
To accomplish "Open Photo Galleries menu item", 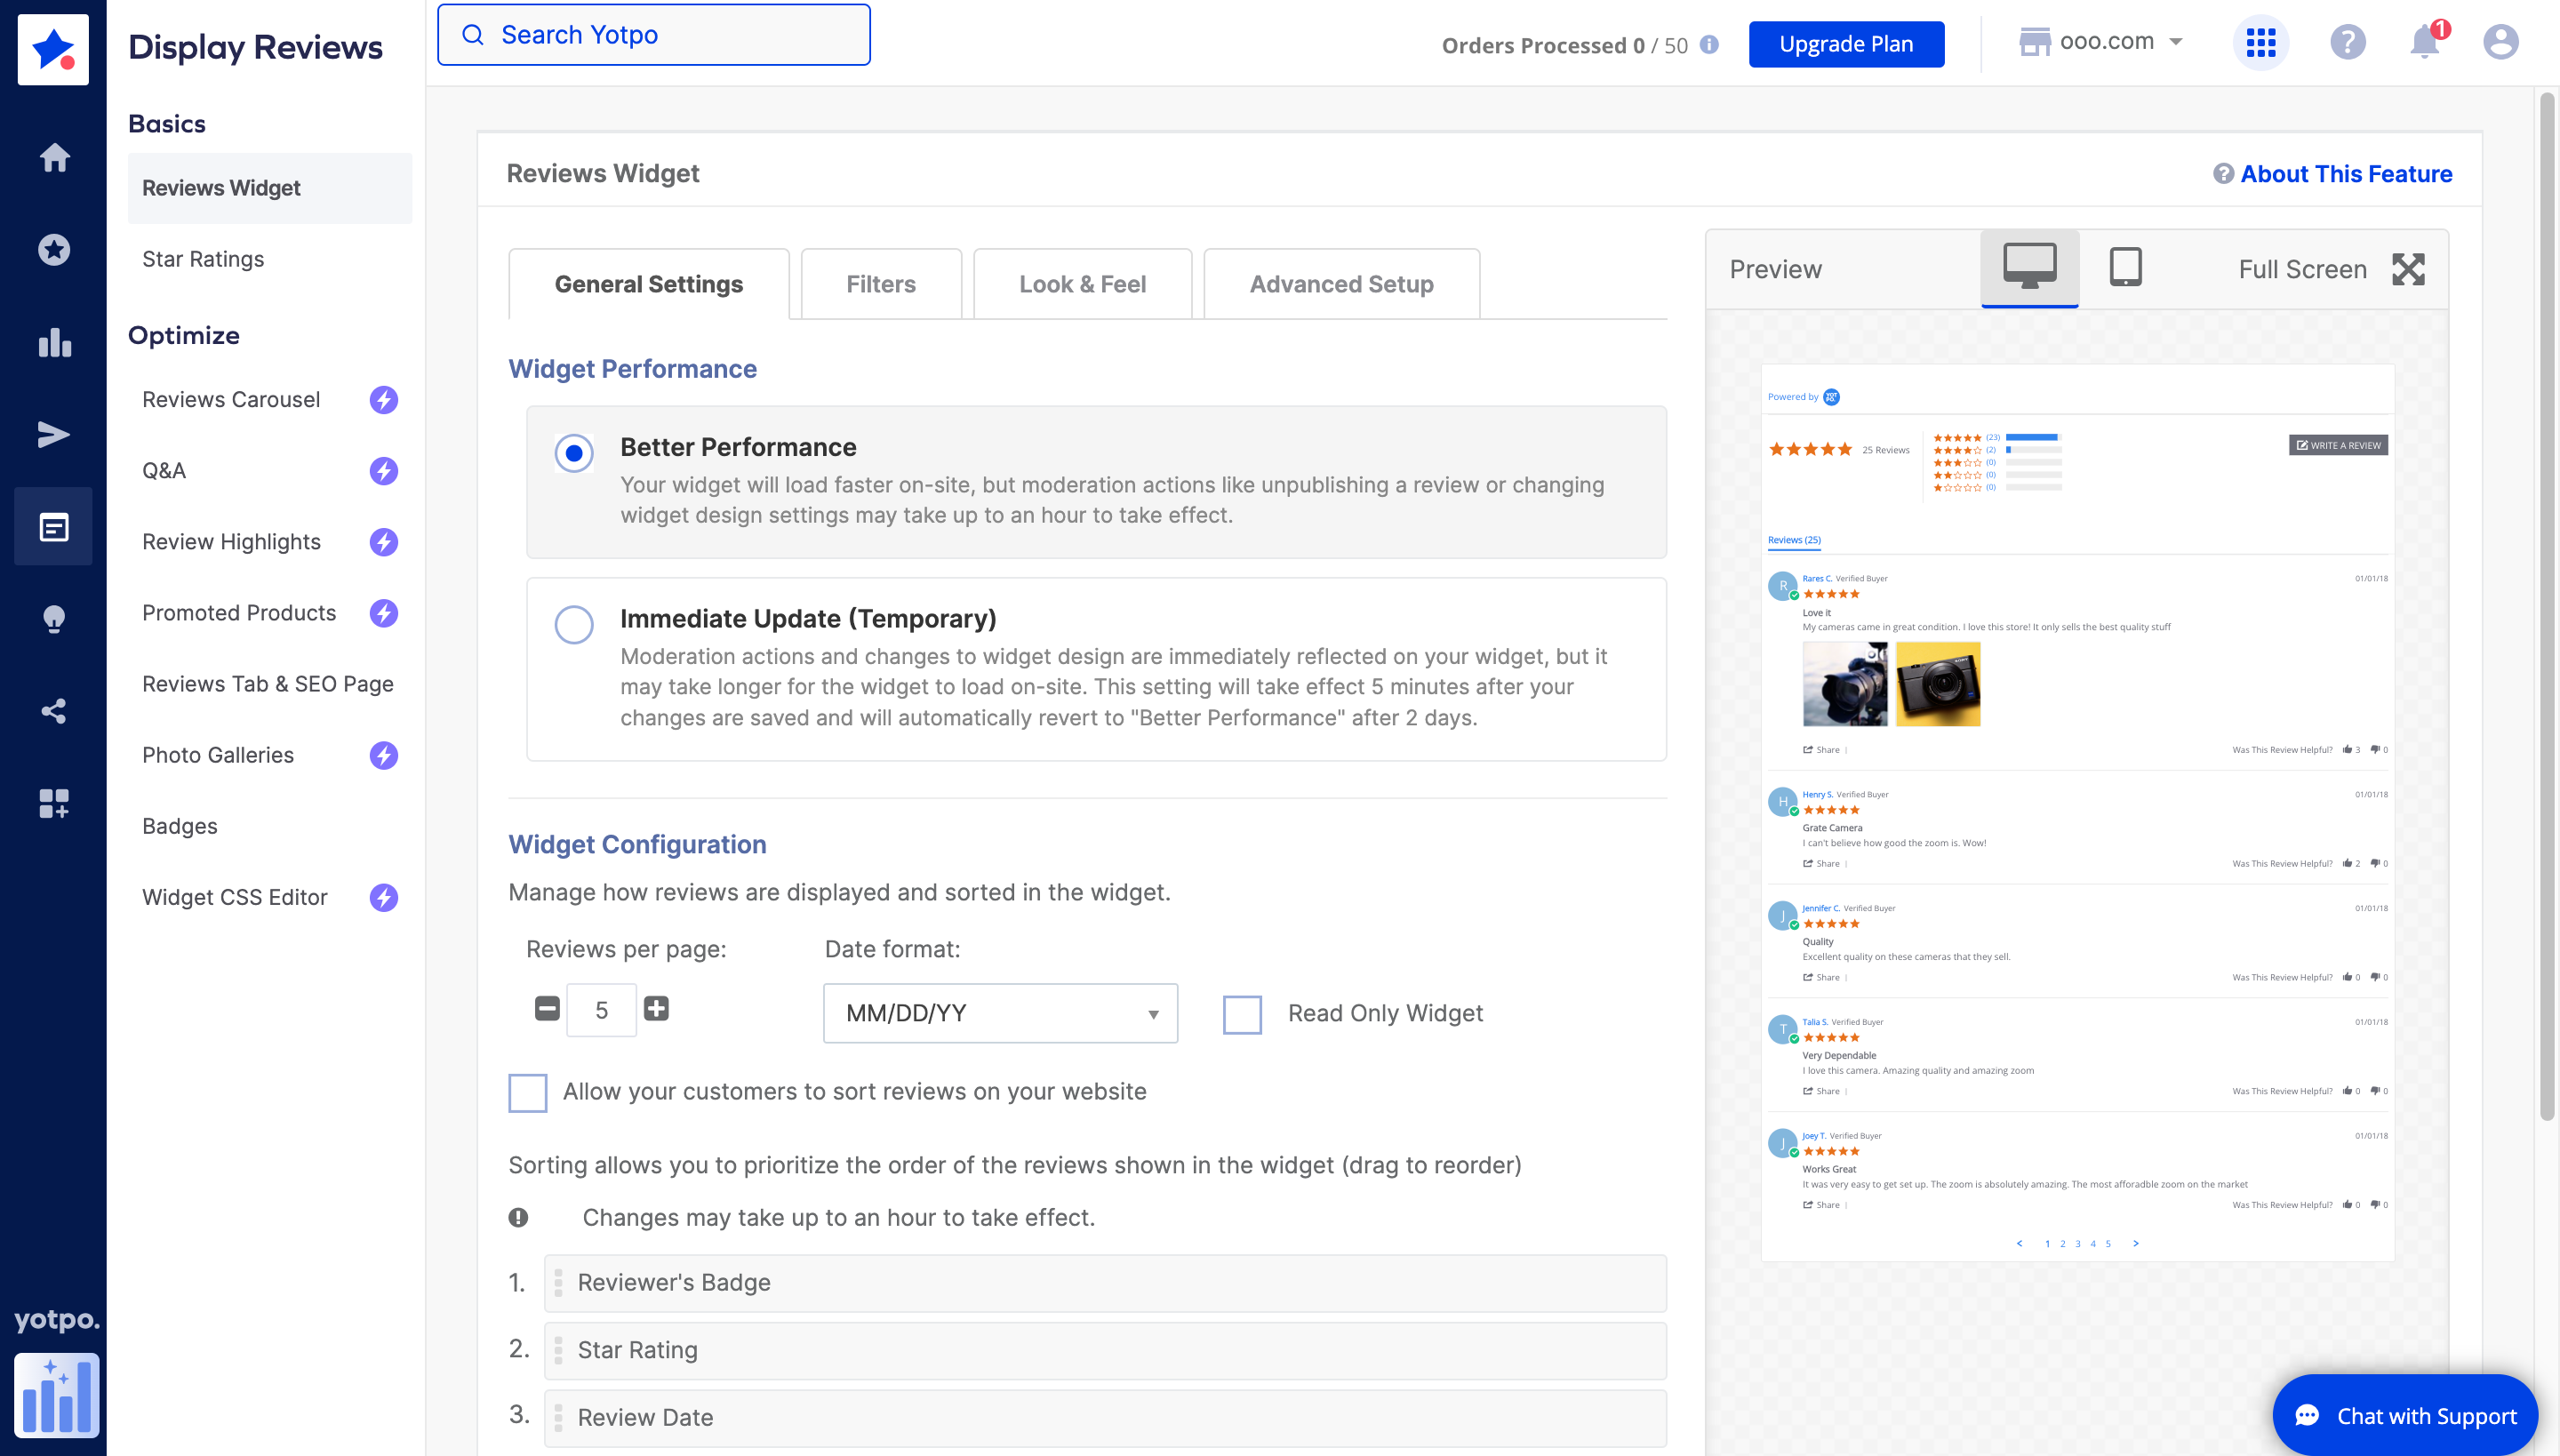I will [x=218, y=755].
